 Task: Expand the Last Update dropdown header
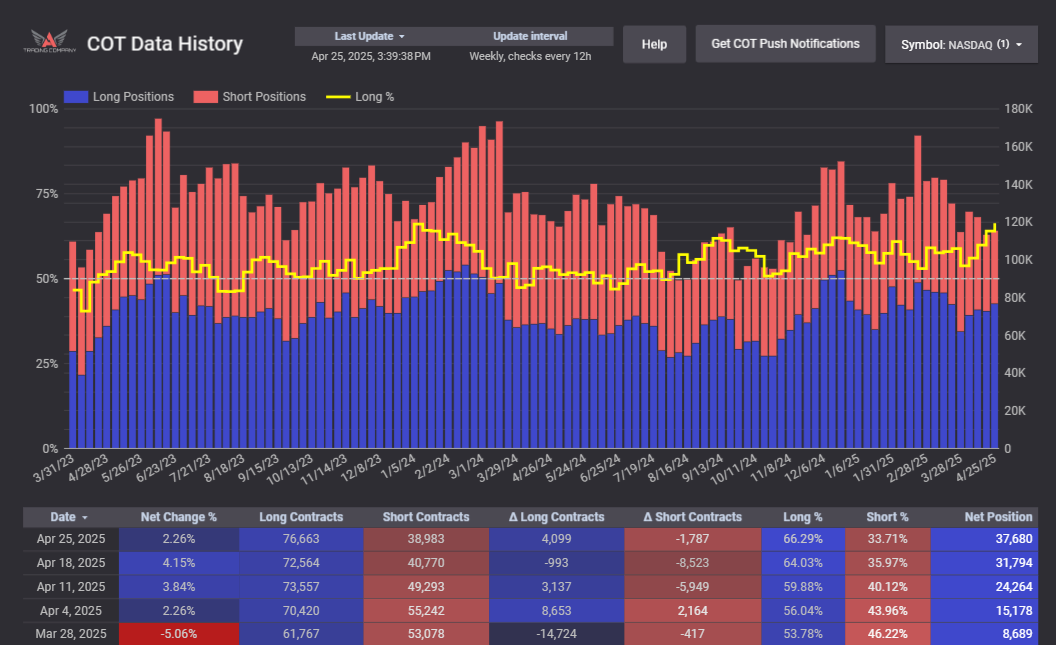[x=370, y=36]
